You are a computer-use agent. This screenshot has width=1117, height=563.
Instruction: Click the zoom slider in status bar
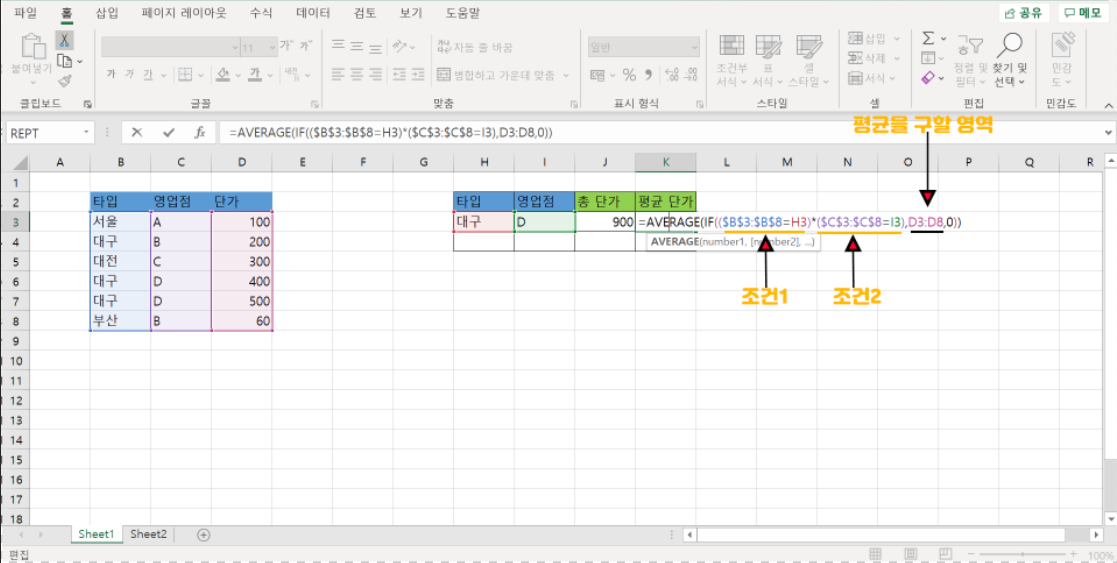point(1022,554)
